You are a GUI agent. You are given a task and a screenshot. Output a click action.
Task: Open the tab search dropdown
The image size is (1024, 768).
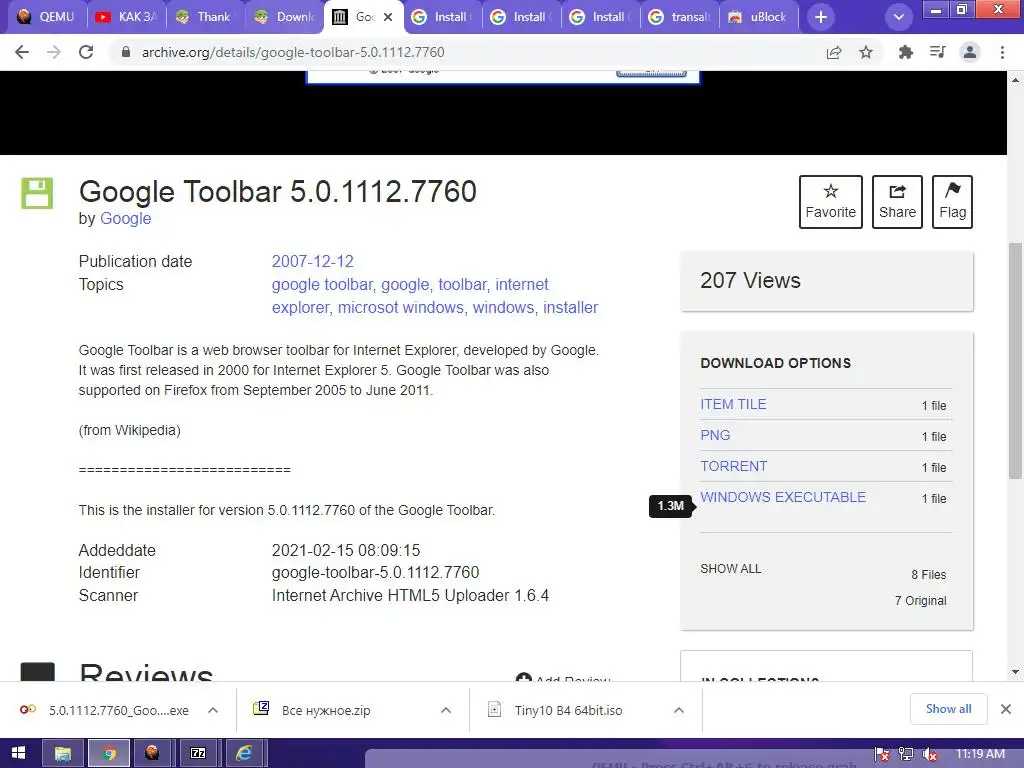899,18
